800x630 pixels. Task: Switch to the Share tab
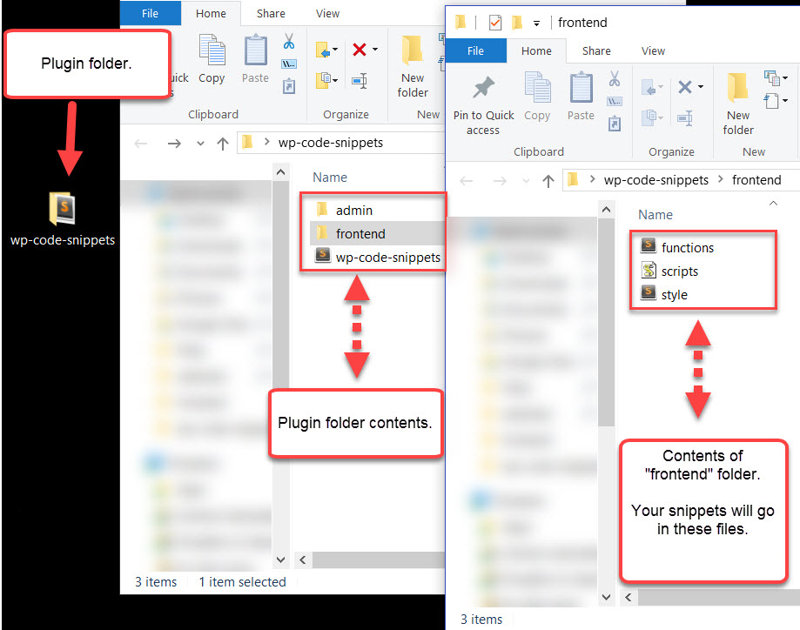point(596,50)
